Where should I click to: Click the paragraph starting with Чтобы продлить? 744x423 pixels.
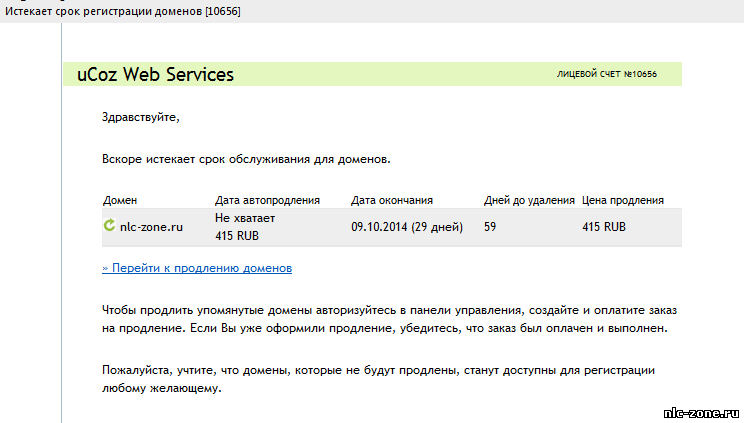389,319
